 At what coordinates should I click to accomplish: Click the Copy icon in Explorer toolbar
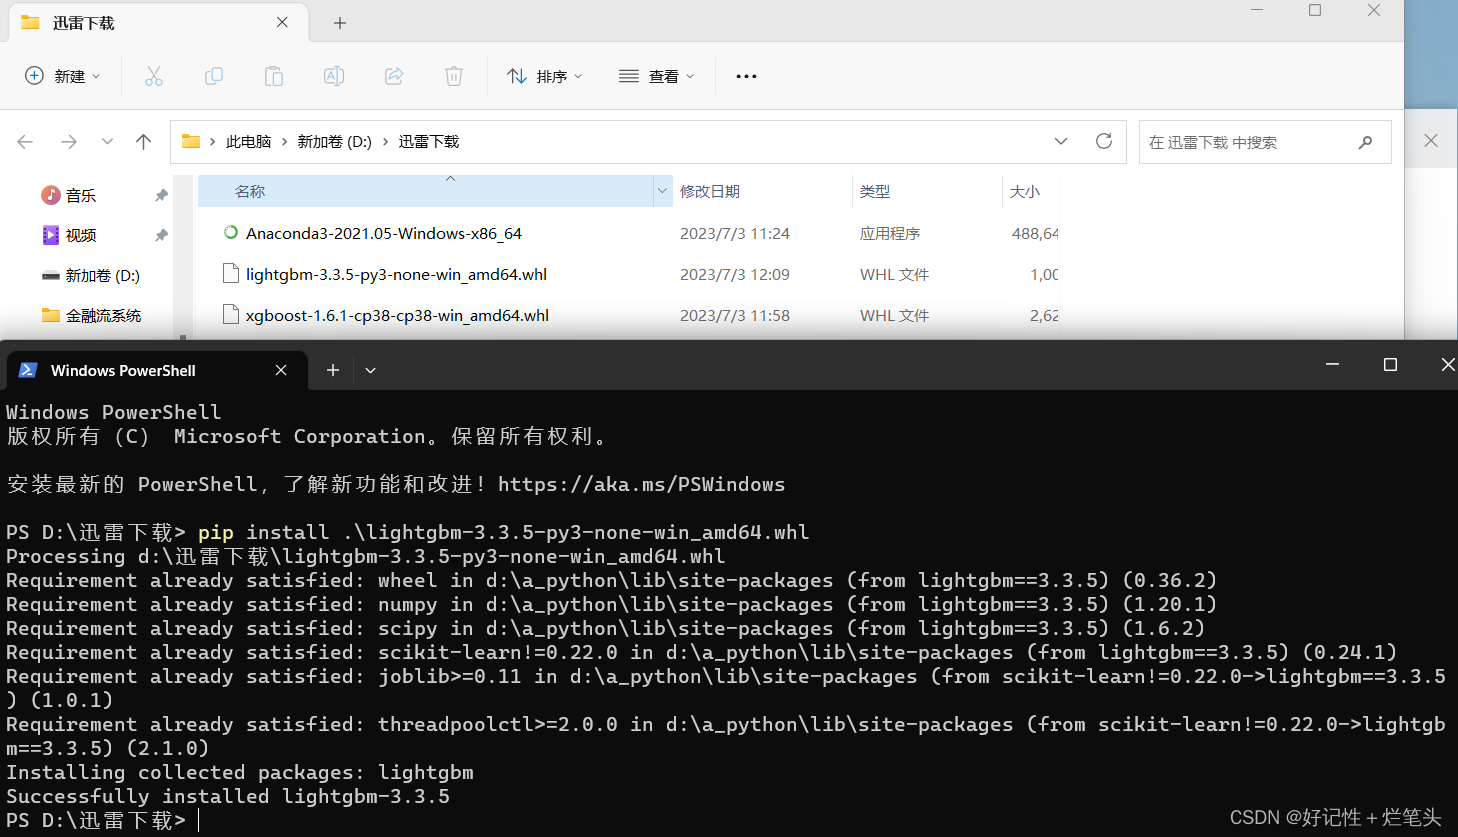coord(214,76)
